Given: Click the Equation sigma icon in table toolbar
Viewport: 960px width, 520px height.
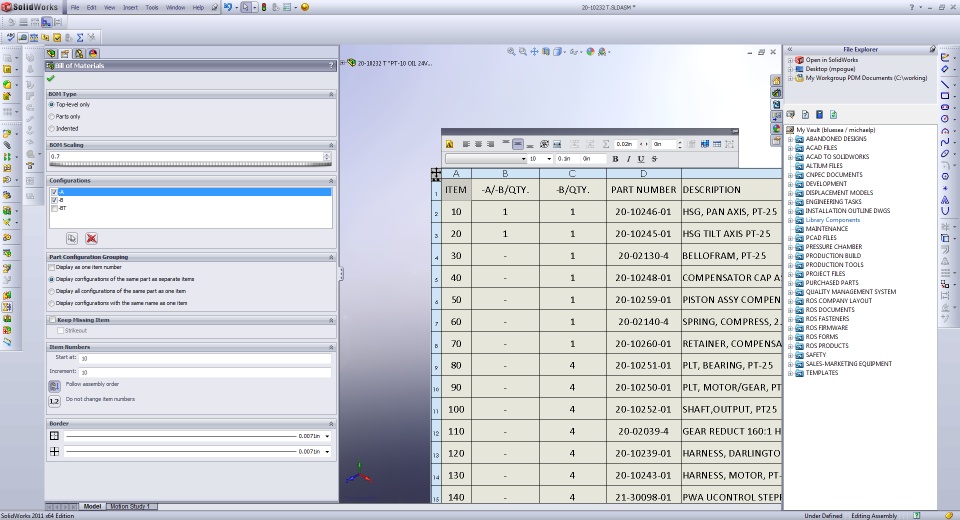Looking at the screenshot, I should (x=606, y=145).
